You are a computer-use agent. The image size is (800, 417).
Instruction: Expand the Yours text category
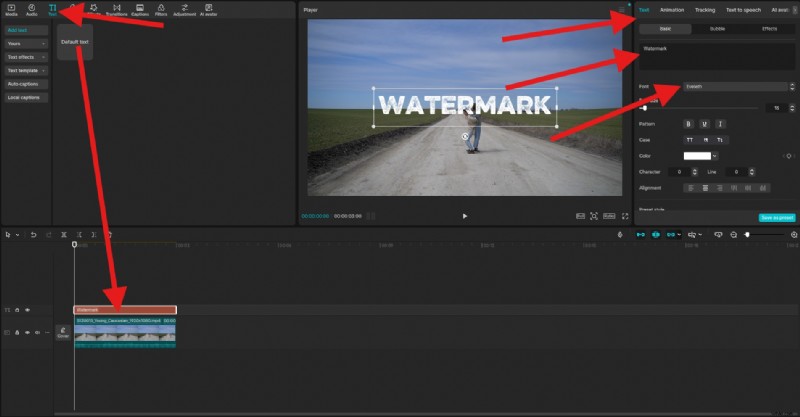point(27,44)
